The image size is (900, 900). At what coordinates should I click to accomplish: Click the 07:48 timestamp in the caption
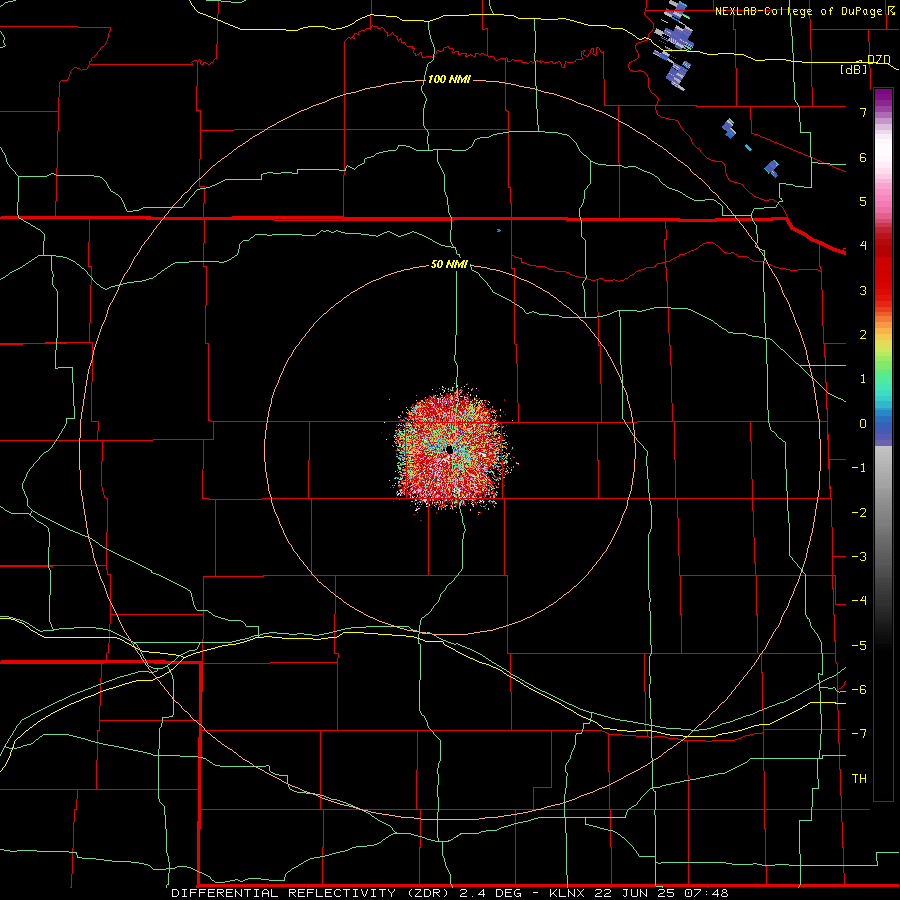pos(709,893)
